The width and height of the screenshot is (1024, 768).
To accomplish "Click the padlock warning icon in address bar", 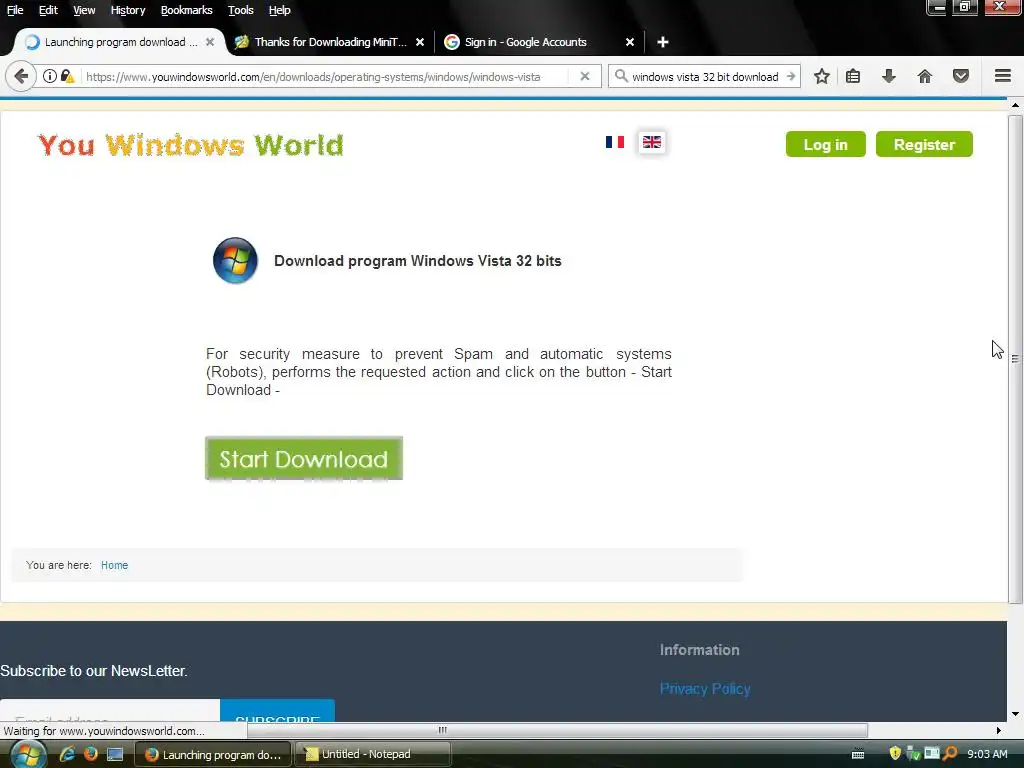I will (x=67, y=76).
